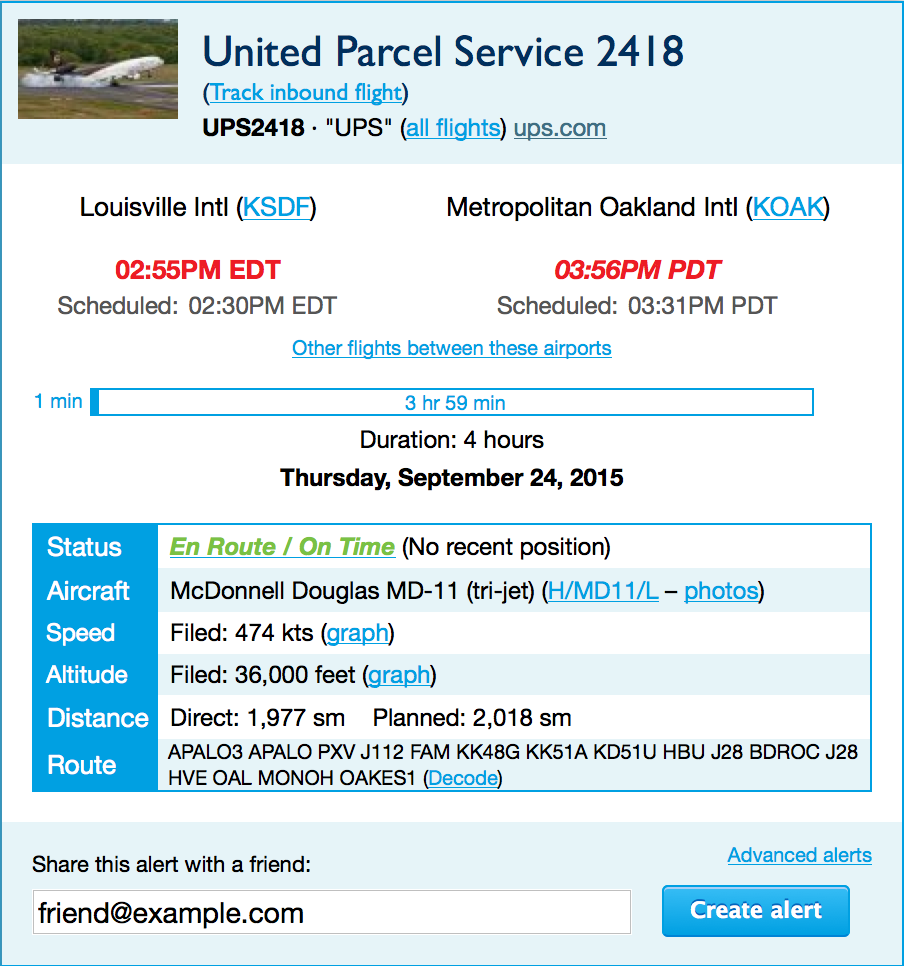Viewport: 904px width, 966px height.
Task: Click the 03:56PM PDT arrival time
Action: (x=637, y=270)
